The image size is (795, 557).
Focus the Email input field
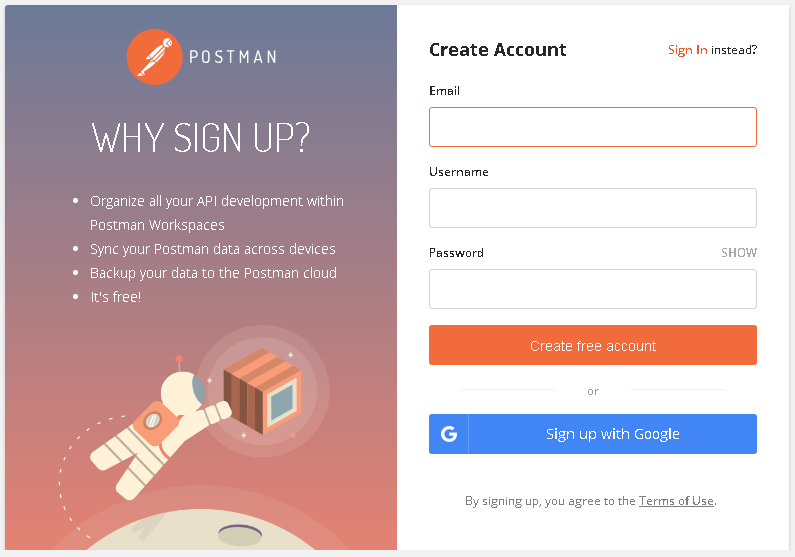593,127
